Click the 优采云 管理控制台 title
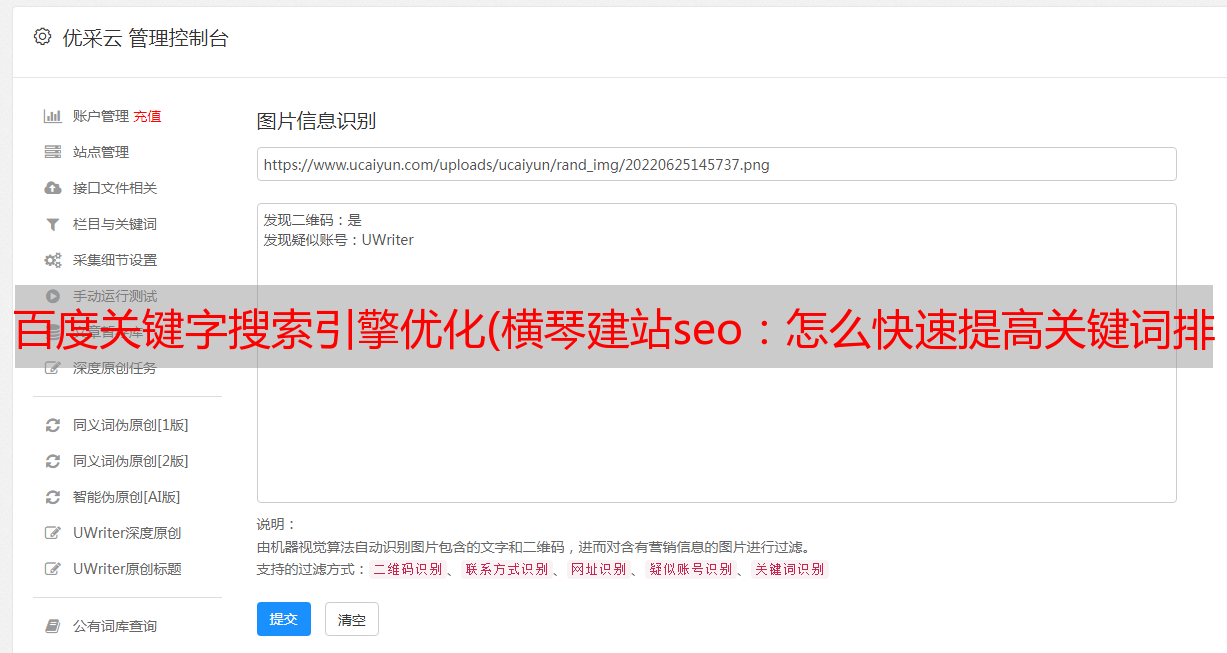Screen dimensions: 1227x653 click(x=145, y=38)
